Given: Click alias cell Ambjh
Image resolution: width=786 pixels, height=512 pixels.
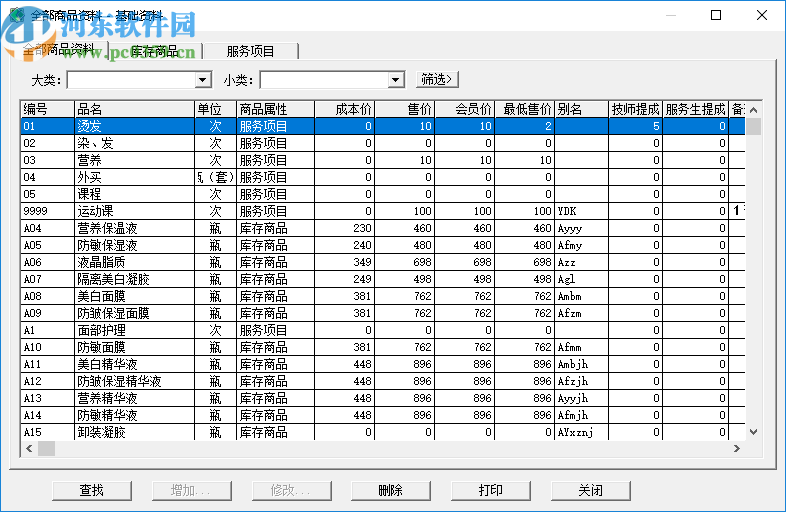Looking at the screenshot, I should (581, 364).
